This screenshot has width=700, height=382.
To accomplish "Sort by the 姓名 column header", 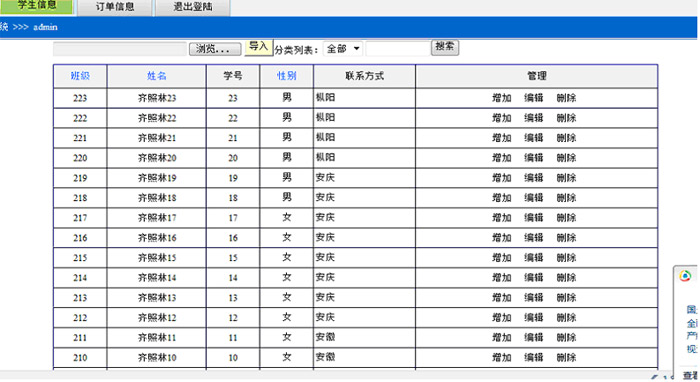I will pos(157,76).
